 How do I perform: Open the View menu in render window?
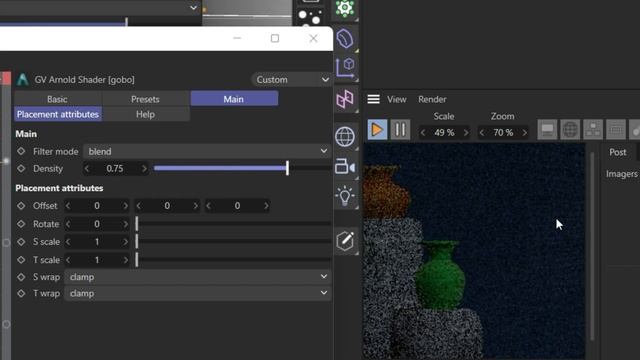397,99
